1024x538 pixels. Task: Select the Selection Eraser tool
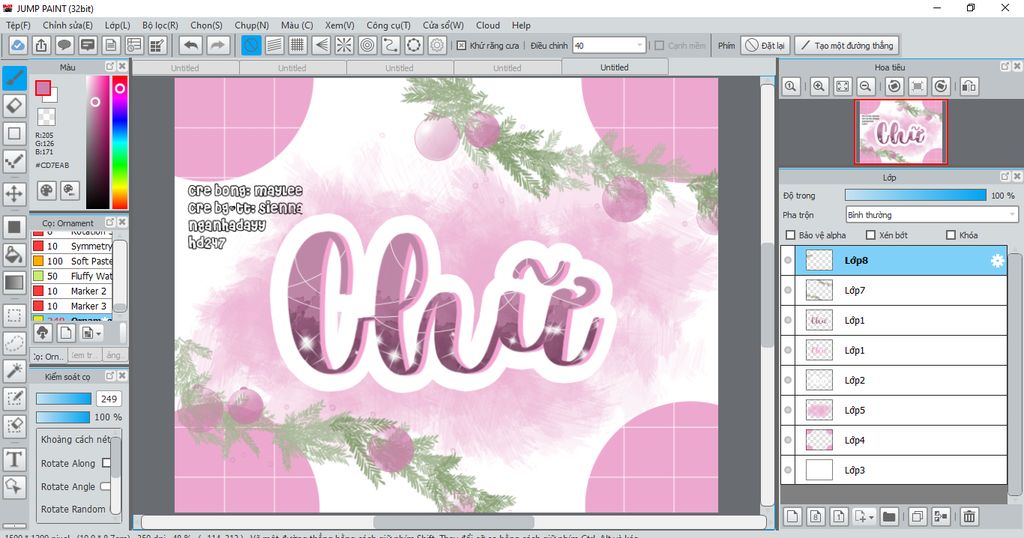click(x=14, y=426)
